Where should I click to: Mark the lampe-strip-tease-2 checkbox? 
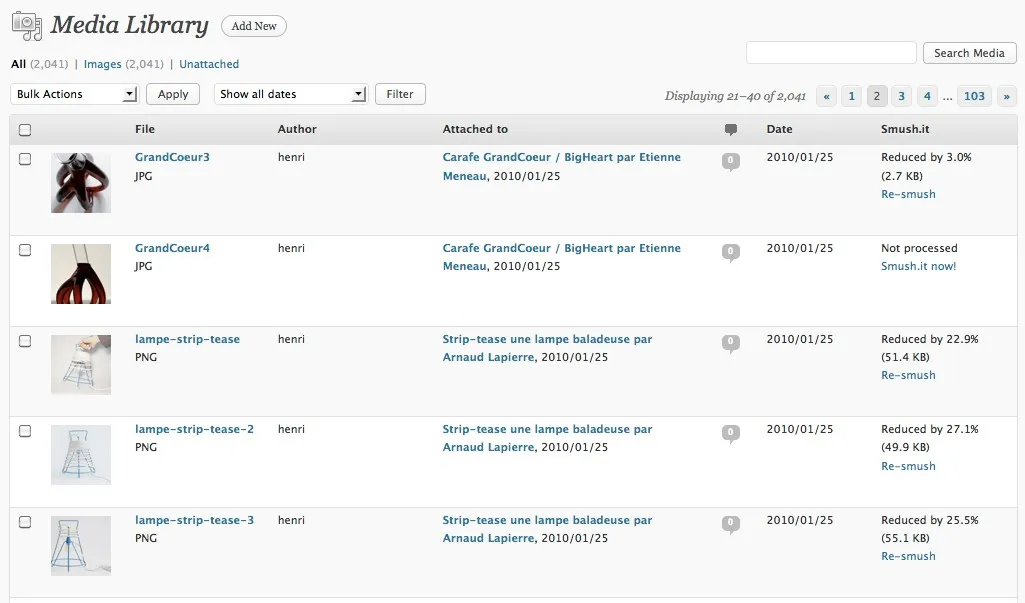click(x=25, y=431)
